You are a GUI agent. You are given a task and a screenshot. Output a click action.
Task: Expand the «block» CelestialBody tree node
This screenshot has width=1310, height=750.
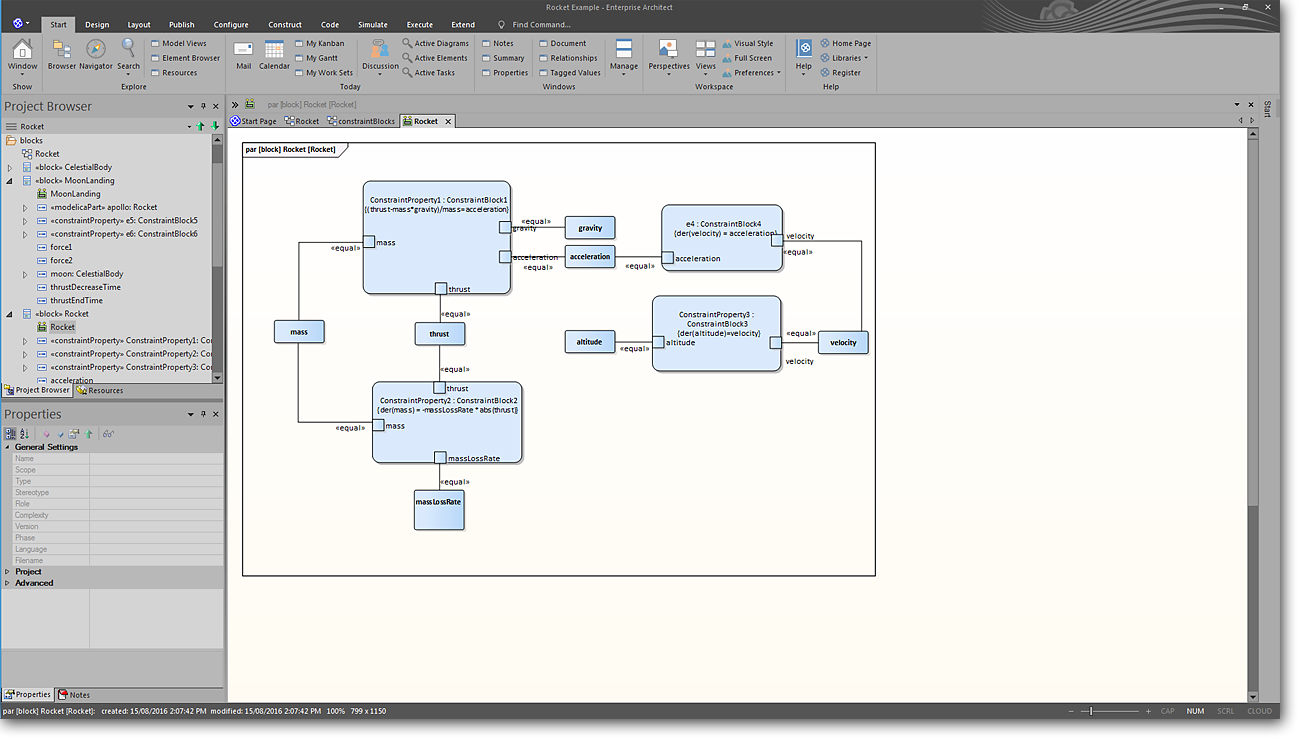(x=10, y=168)
